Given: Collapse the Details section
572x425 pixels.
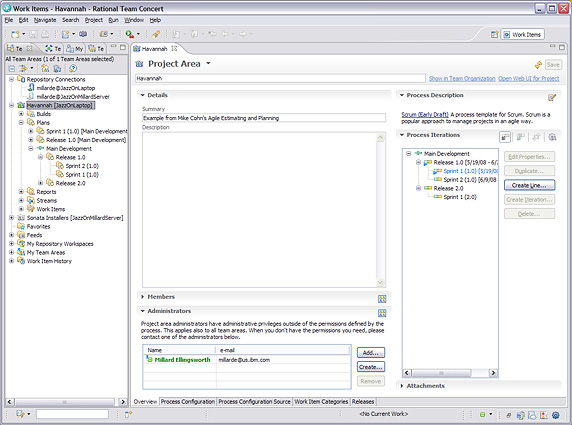Looking at the screenshot, I should (143, 95).
